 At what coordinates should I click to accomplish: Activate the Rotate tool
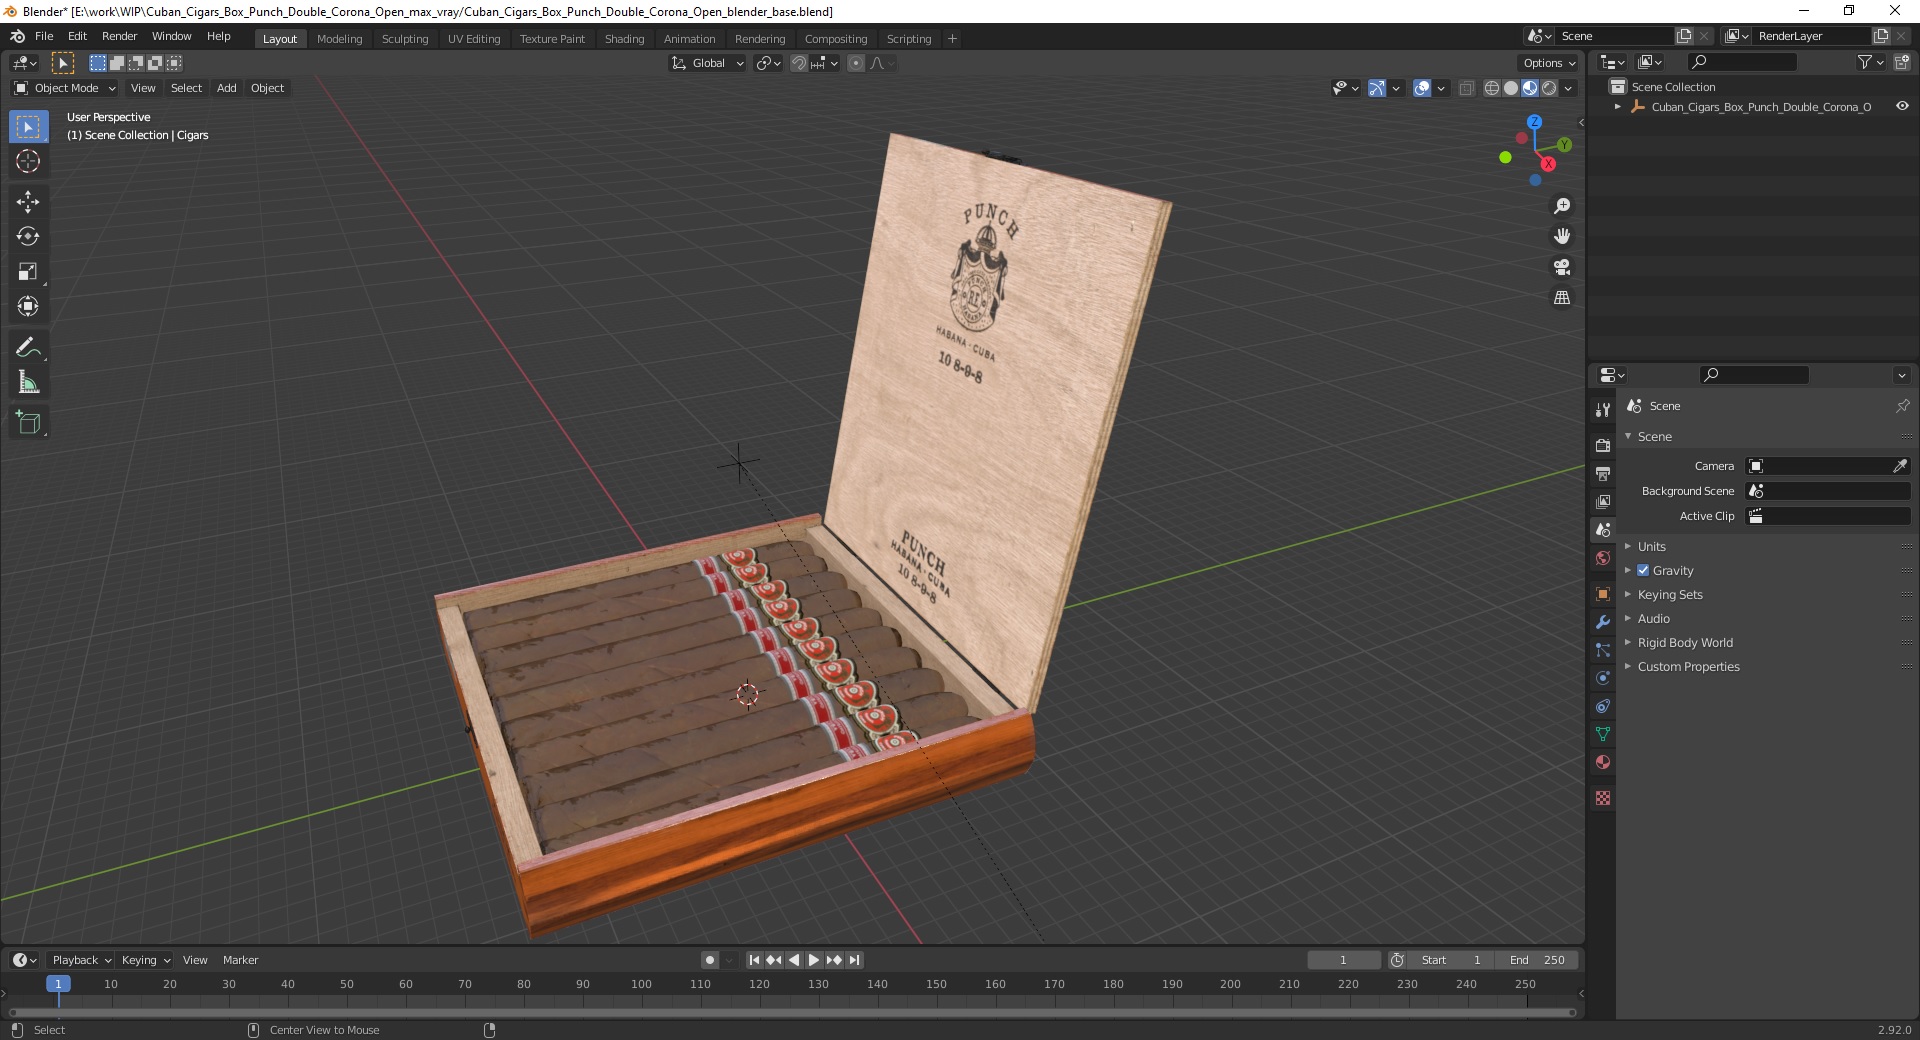coord(28,237)
